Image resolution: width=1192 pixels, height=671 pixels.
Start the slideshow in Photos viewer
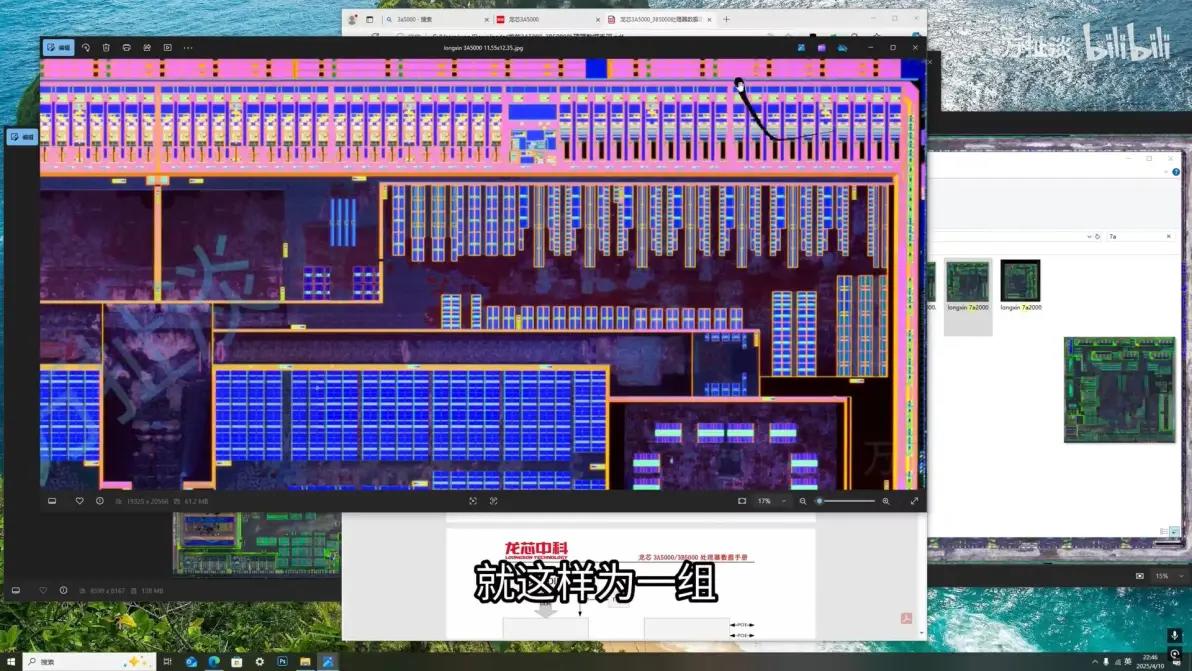(x=168, y=47)
